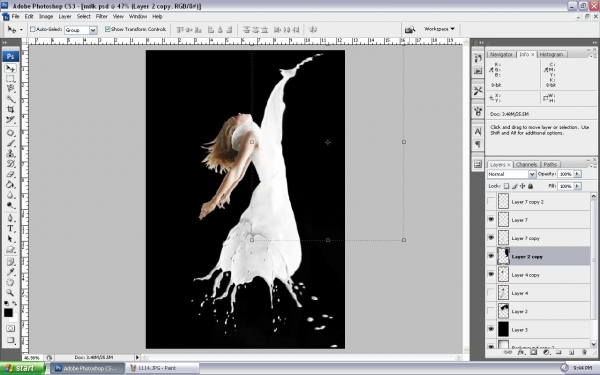Hide Layer 7 with its eye icon
This screenshot has width=600, height=375.
coord(491,220)
